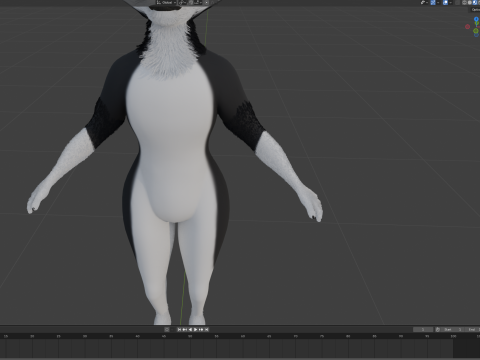Screen dimensions: 480x360
Task: Jump to next keyframe
Action: [201, 329]
